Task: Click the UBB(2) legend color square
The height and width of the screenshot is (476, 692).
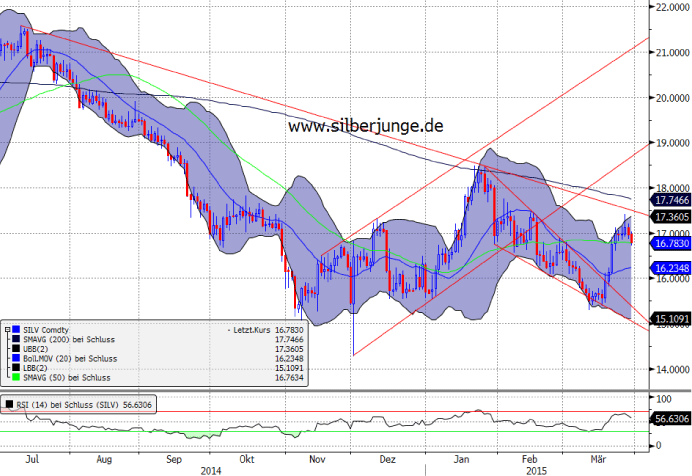Action: [x=14, y=347]
